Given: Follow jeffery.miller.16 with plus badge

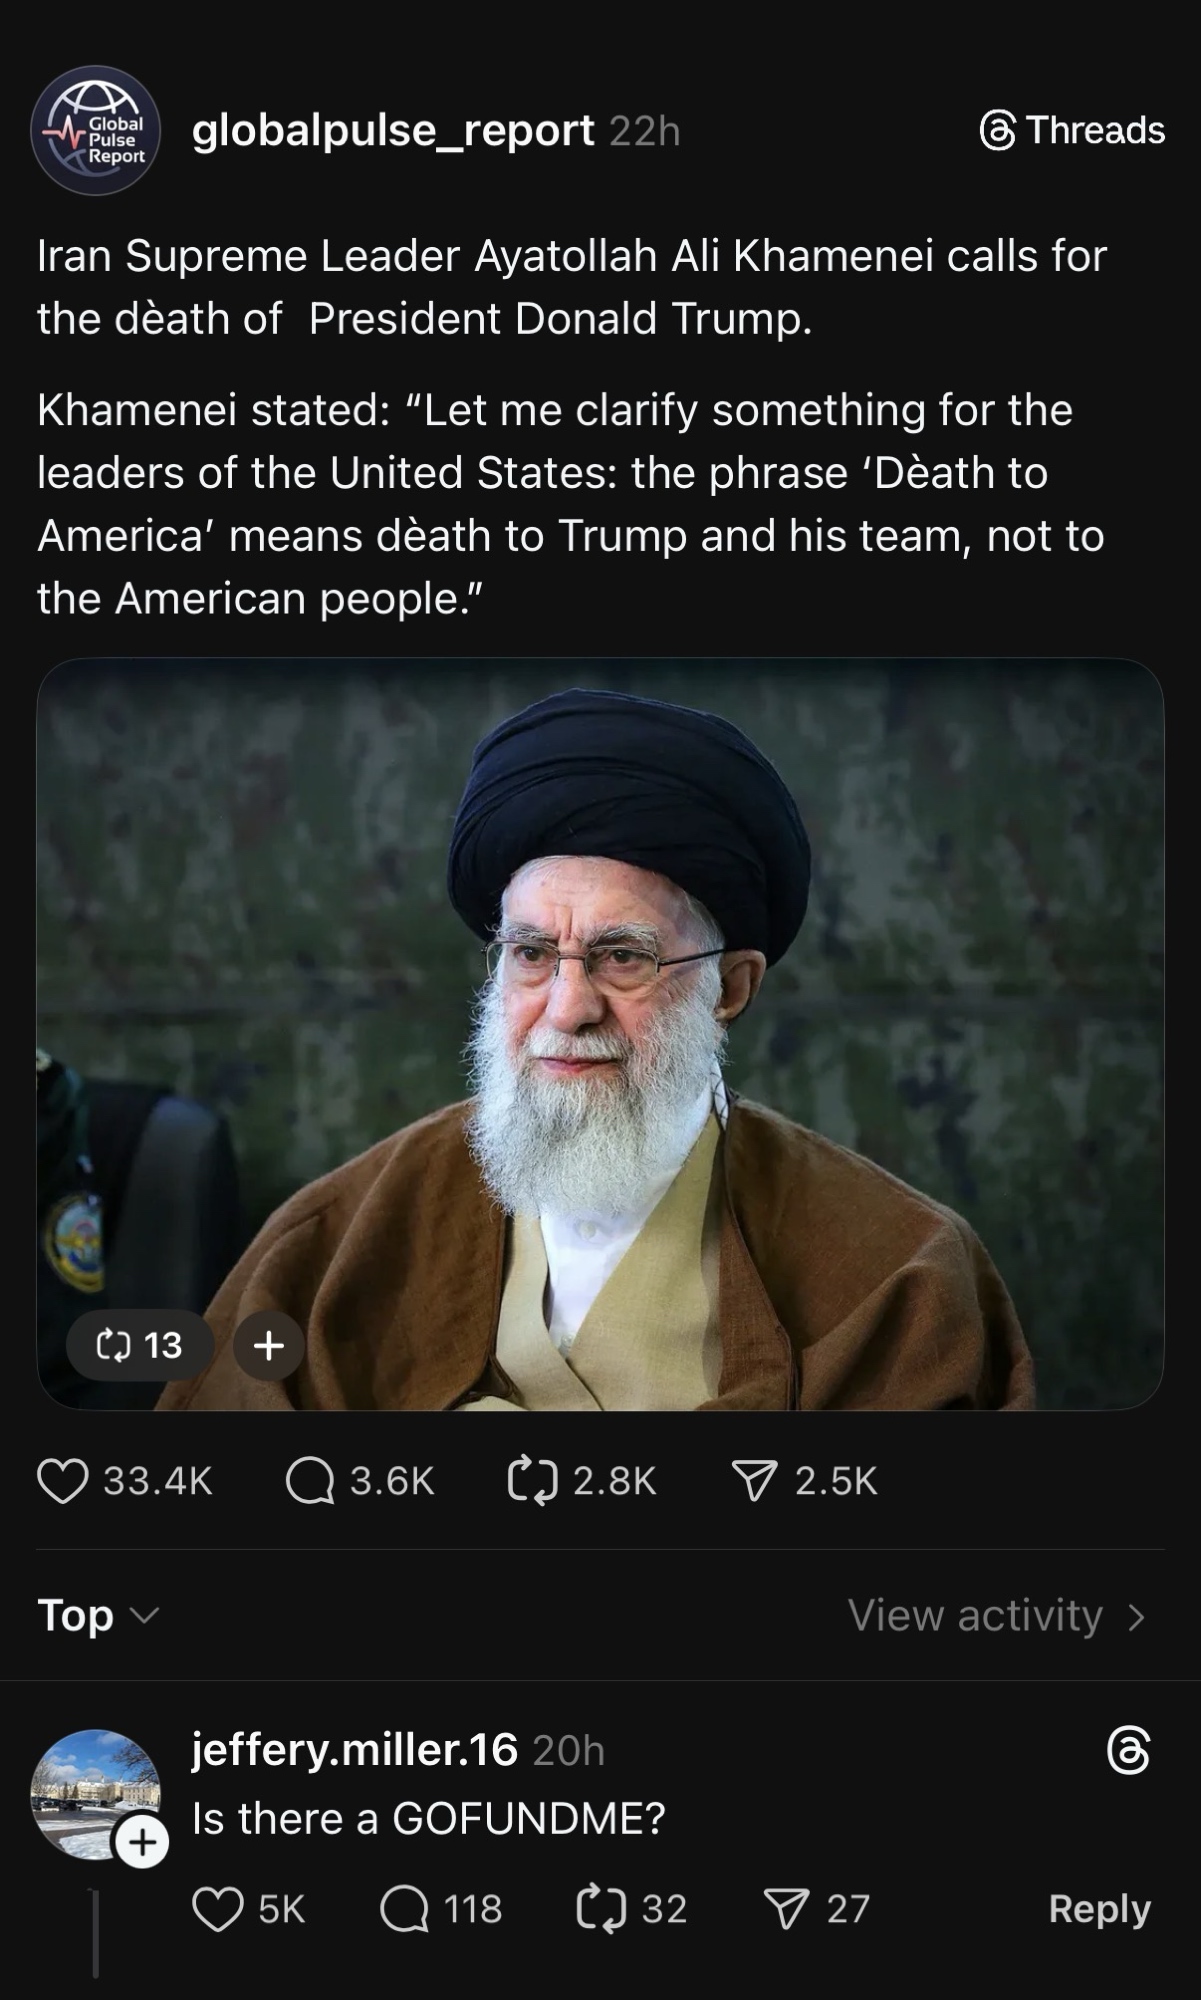Looking at the screenshot, I should click(142, 1842).
